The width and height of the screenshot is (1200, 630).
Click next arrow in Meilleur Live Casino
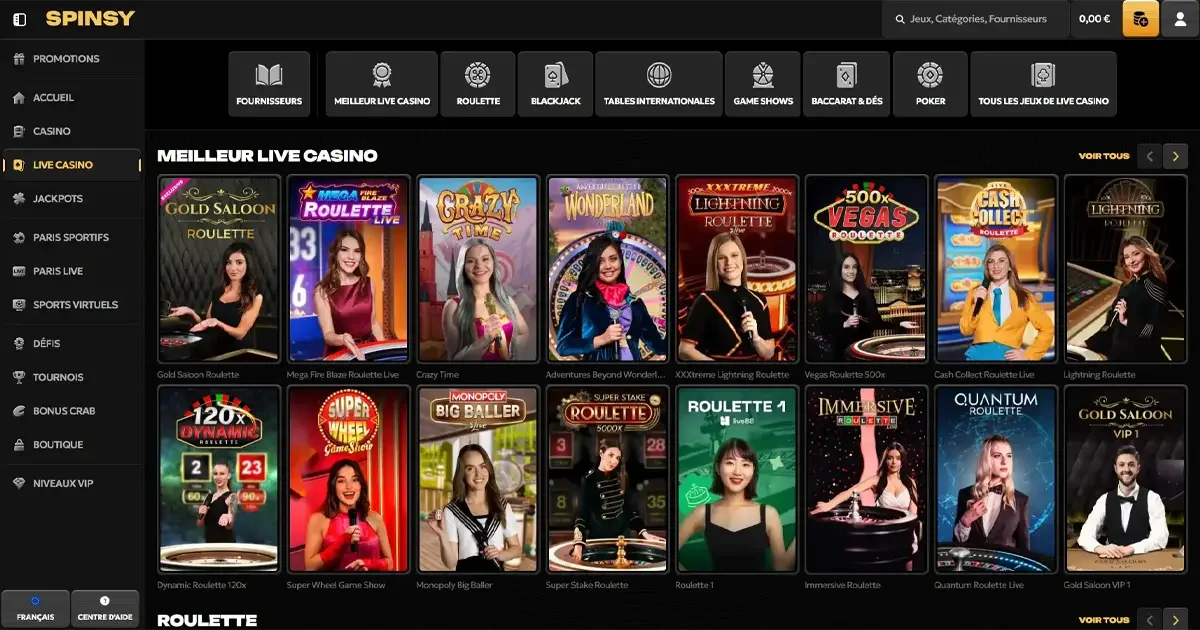point(1176,156)
